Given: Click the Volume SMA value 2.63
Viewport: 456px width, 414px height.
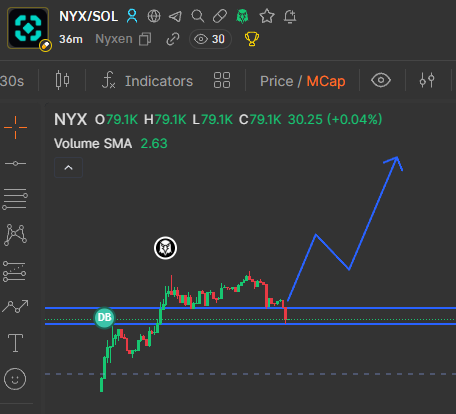Looking at the screenshot, I should pos(154,144).
